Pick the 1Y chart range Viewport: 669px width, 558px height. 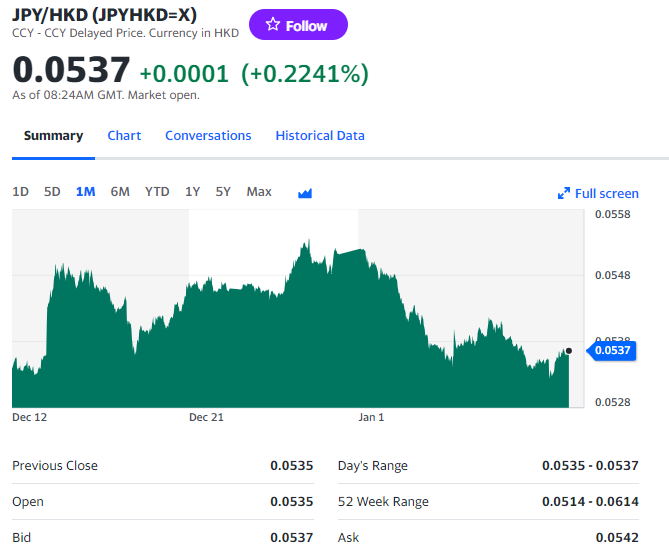[x=192, y=192]
